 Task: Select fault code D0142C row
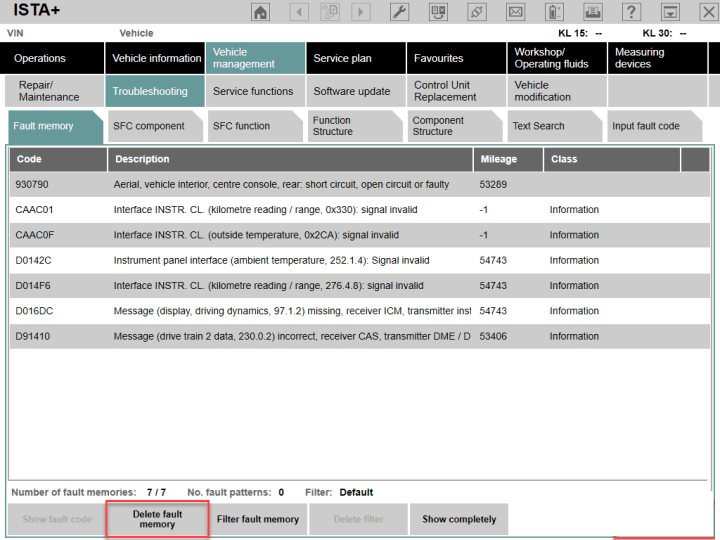coord(360,260)
